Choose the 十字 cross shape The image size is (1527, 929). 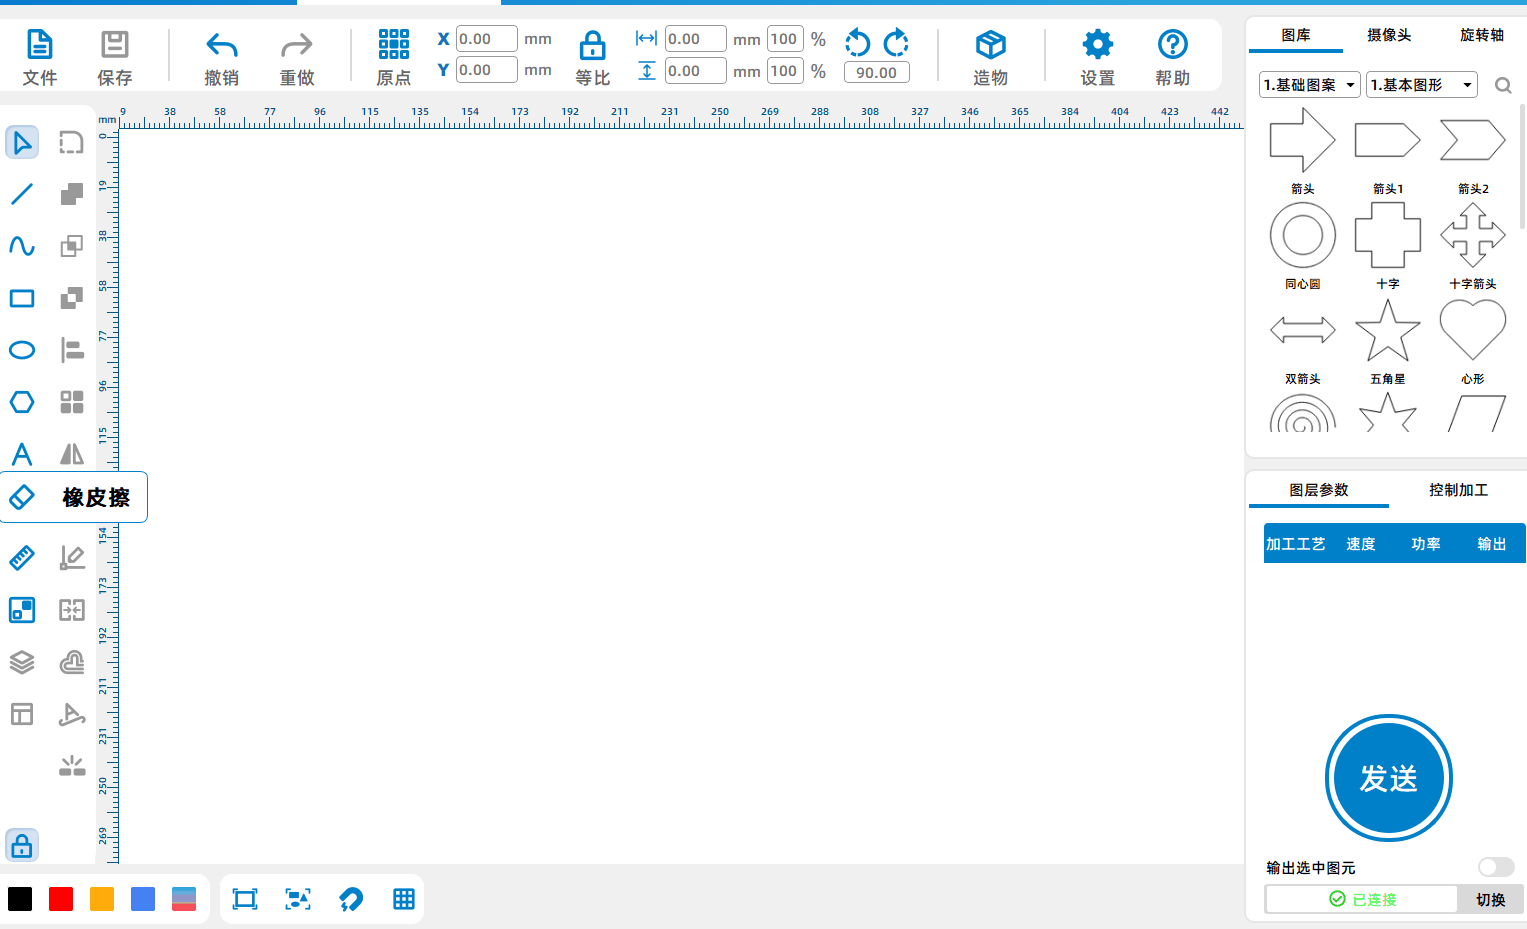coord(1388,235)
